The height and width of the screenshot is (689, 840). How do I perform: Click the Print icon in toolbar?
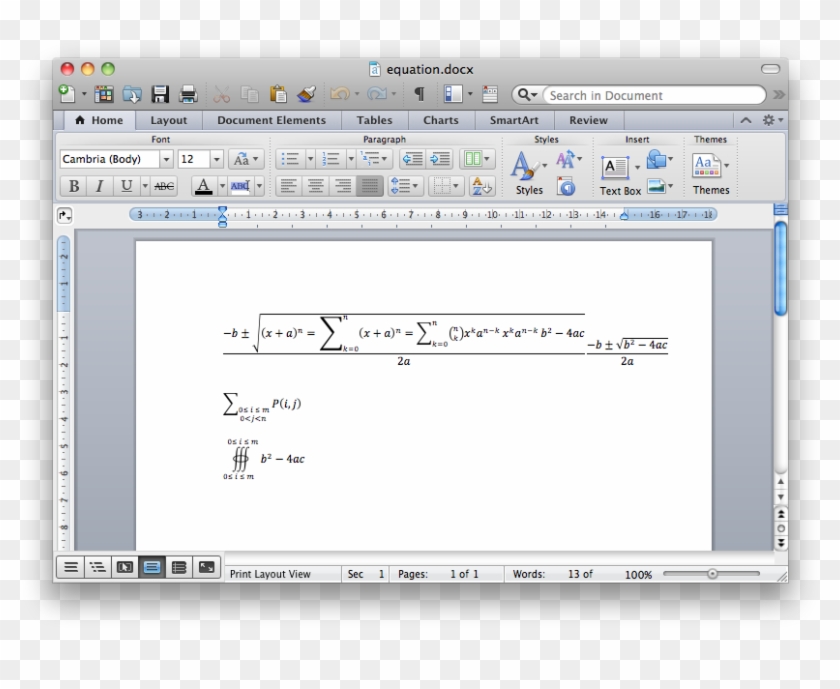tap(187, 94)
